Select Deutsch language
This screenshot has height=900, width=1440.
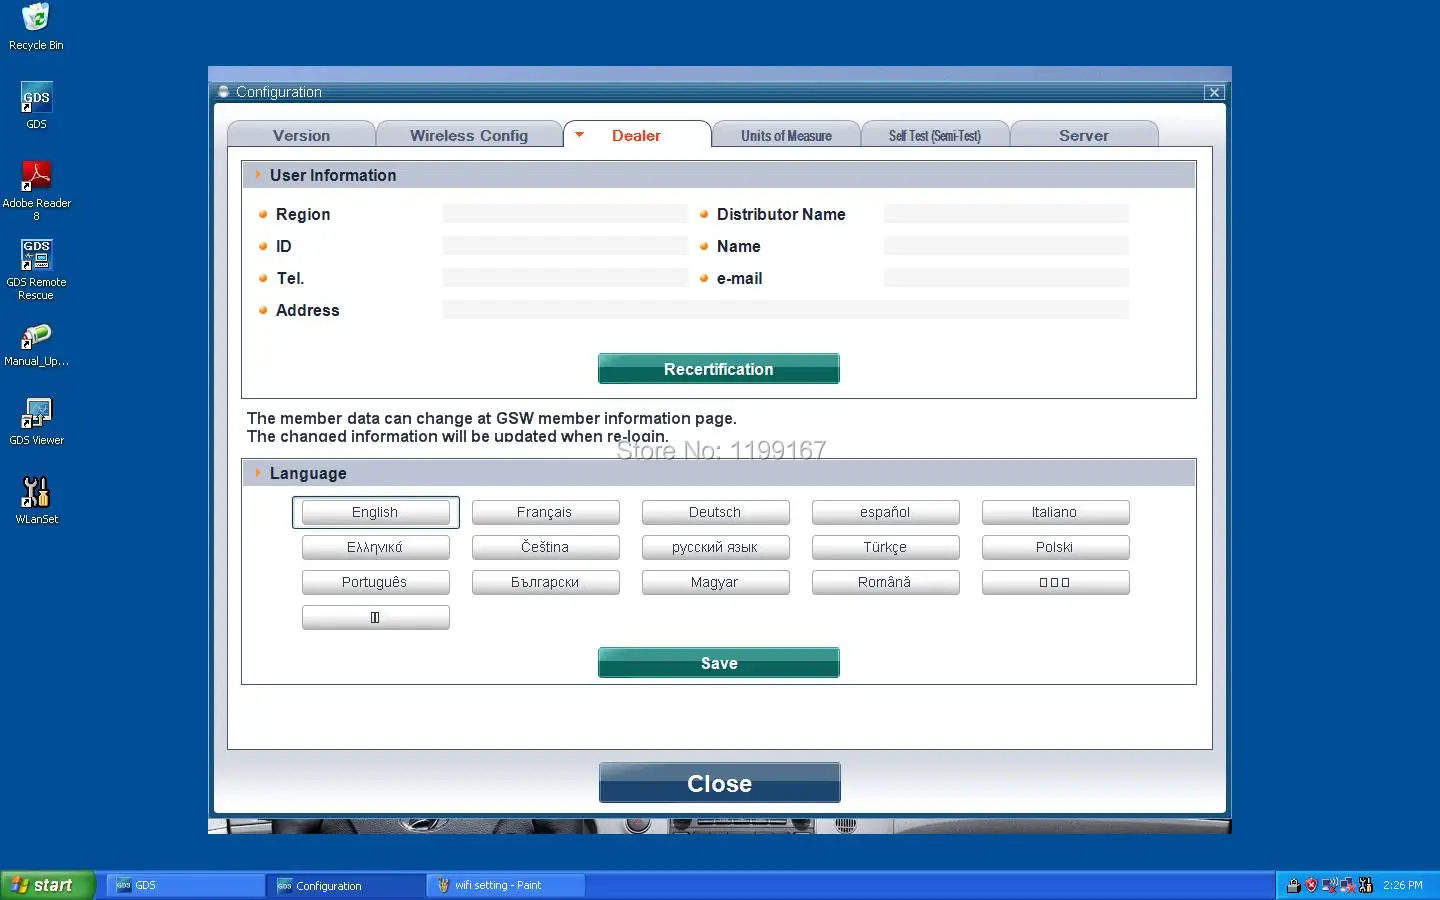(x=715, y=512)
